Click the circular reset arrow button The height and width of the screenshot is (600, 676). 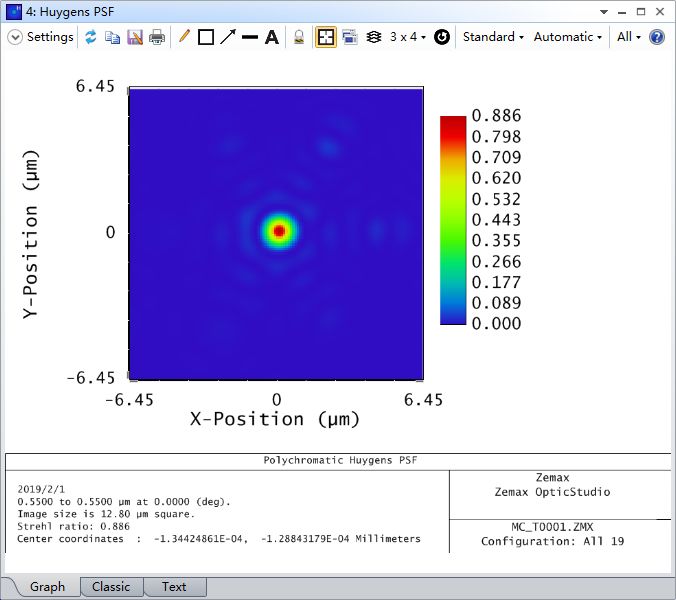(x=442, y=37)
